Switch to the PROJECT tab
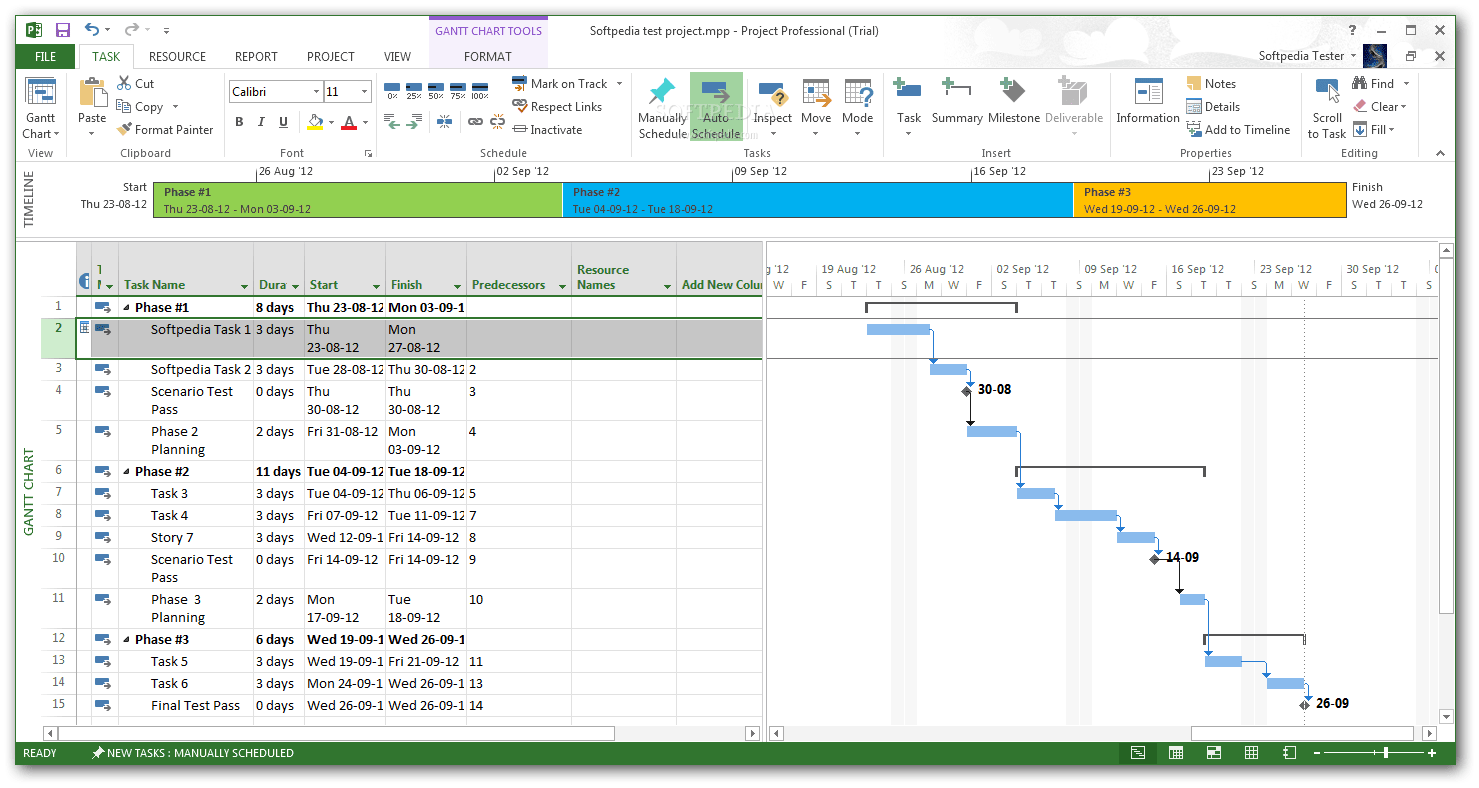This screenshot has height=788, width=1479. tap(331, 57)
